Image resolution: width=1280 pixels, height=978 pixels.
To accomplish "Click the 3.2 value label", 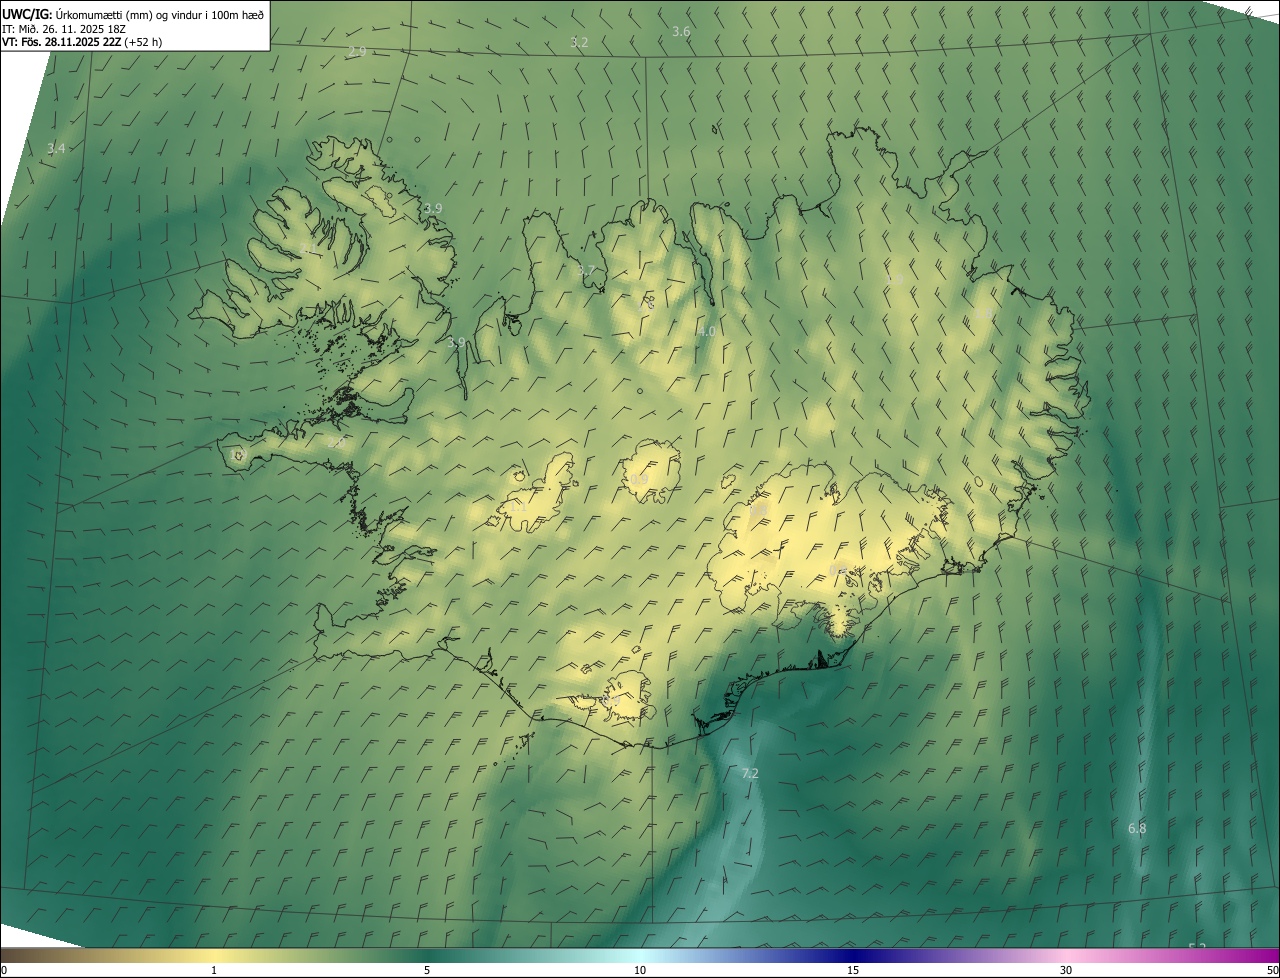I will (x=579, y=42).
